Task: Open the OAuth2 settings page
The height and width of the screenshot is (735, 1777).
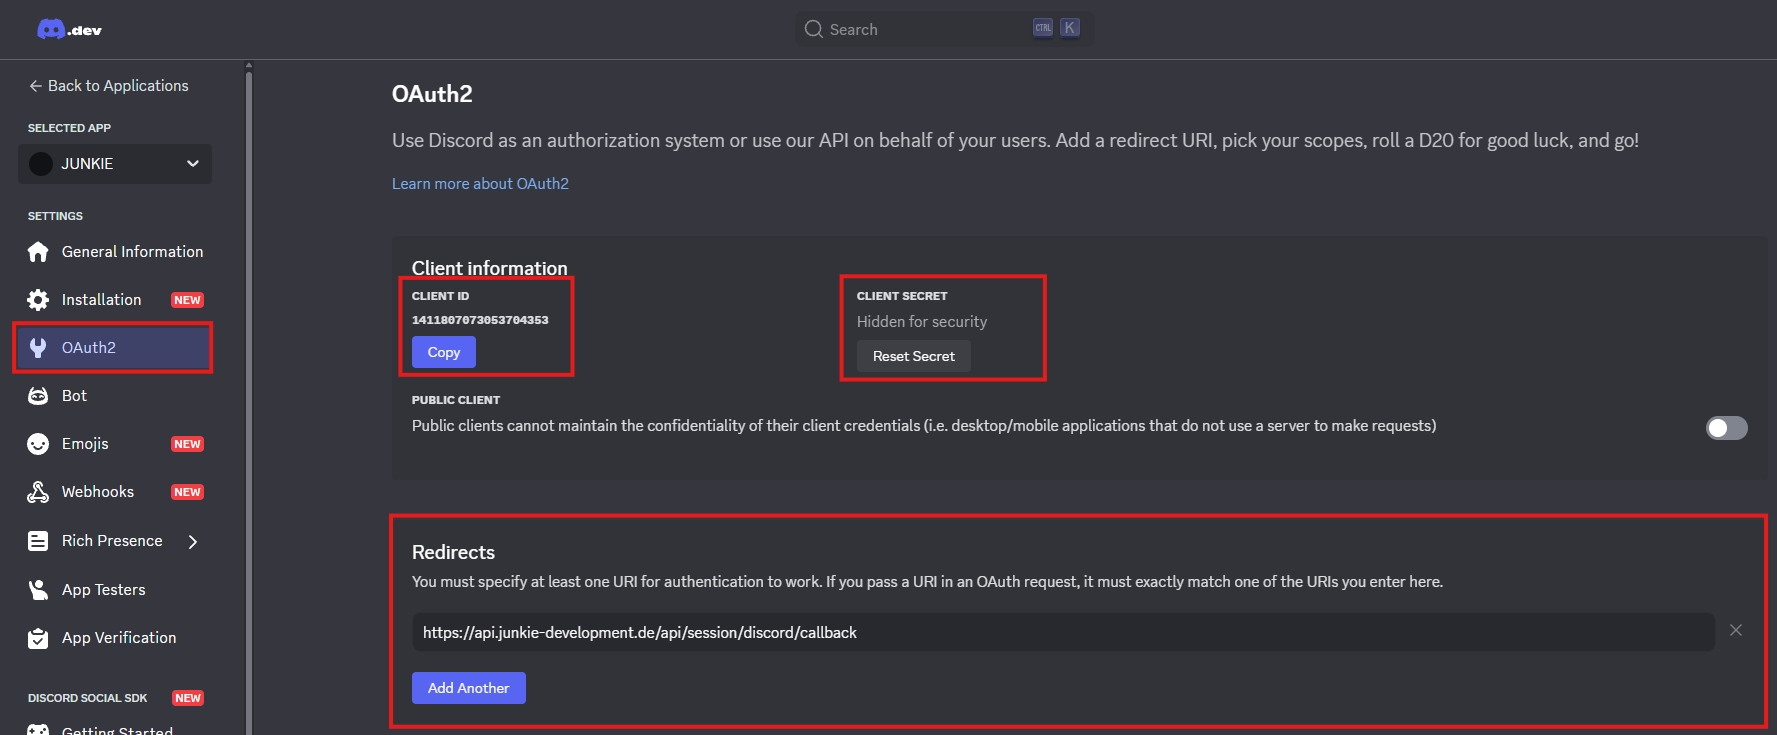Action: tap(89, 348)
